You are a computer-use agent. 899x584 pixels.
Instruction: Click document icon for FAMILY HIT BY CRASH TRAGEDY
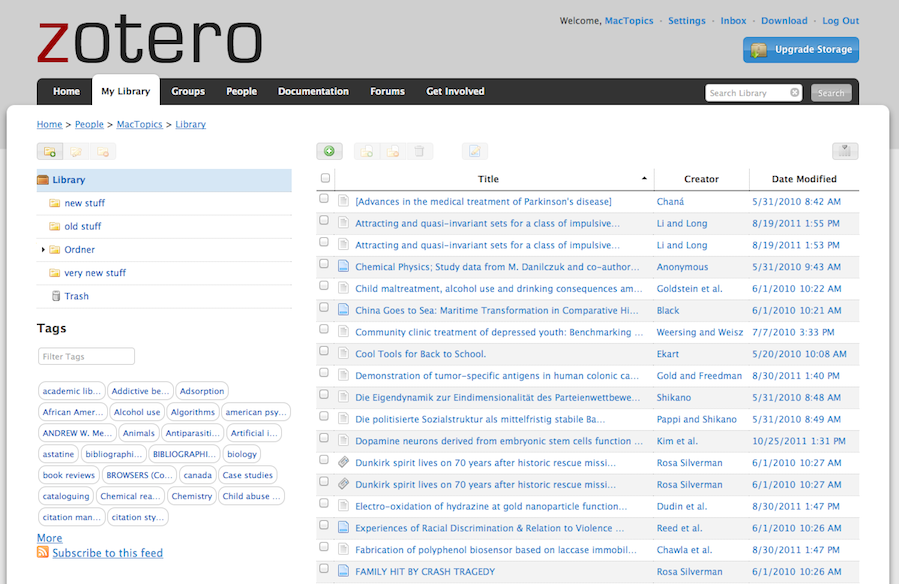pos(343,571)
